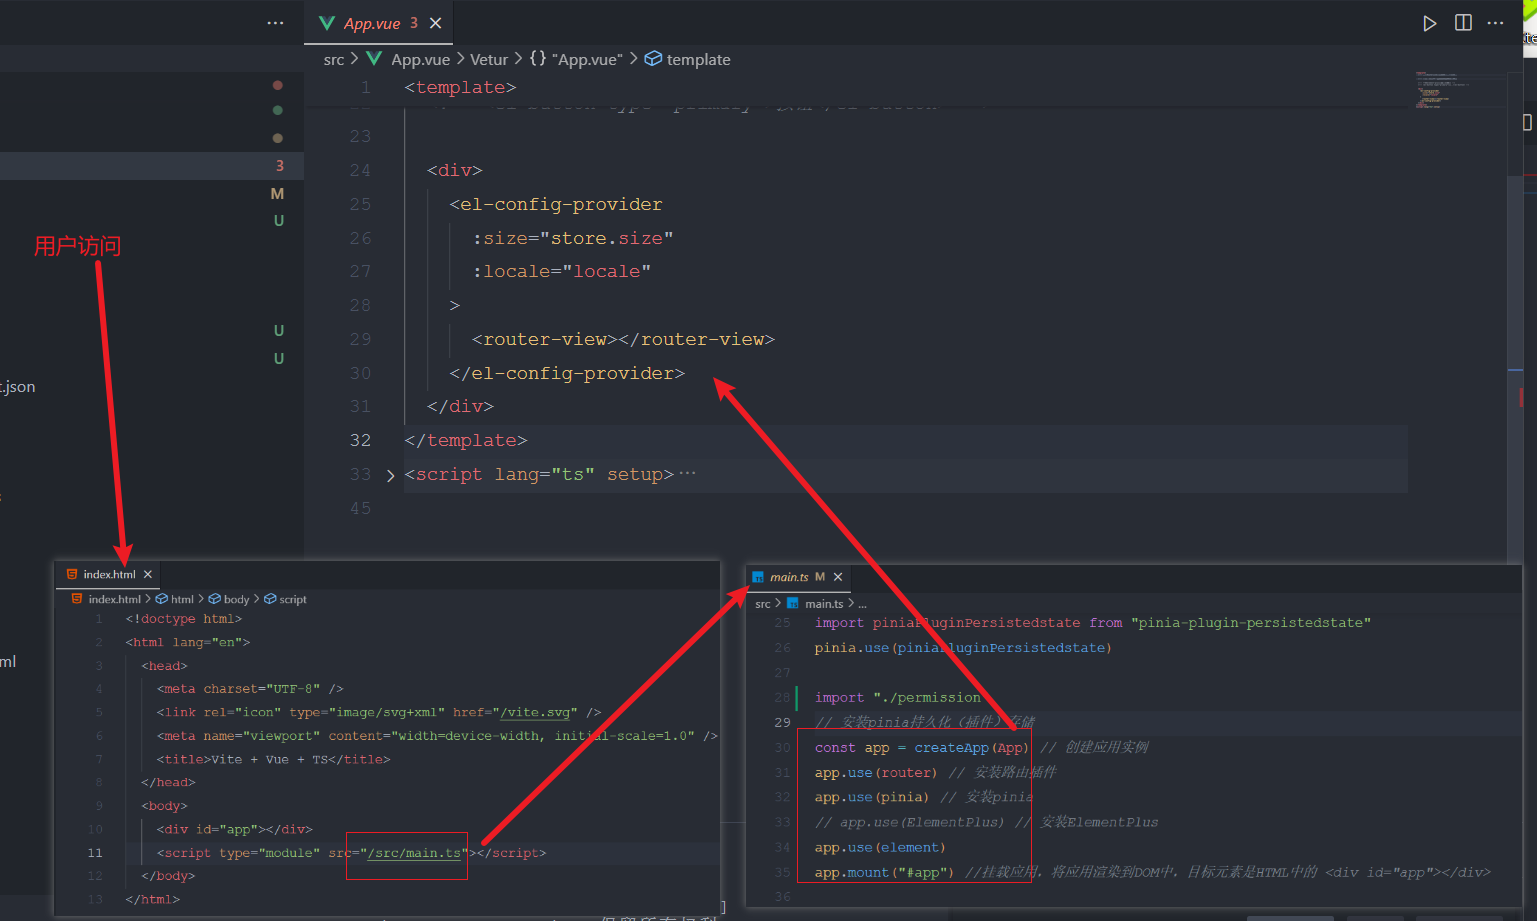Image resolution: width=1537 pixels, height=921 pixels.
Task: Select the main.ts tab in lower-right panel
Action: [x=797, y=577]
